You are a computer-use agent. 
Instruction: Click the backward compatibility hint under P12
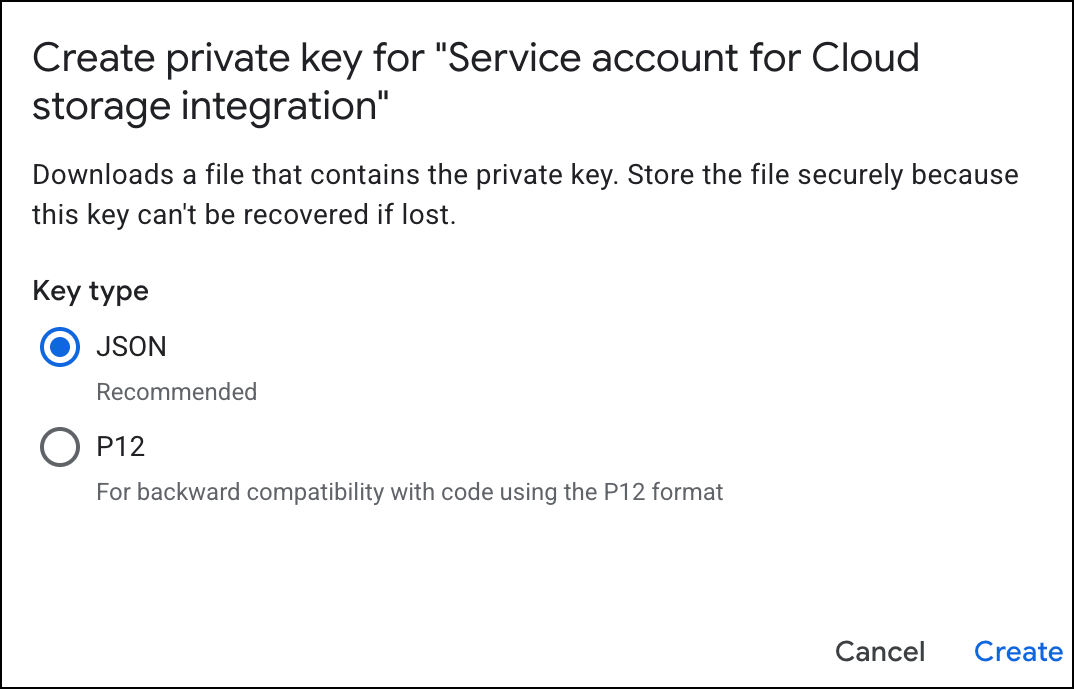pos(409,492)
